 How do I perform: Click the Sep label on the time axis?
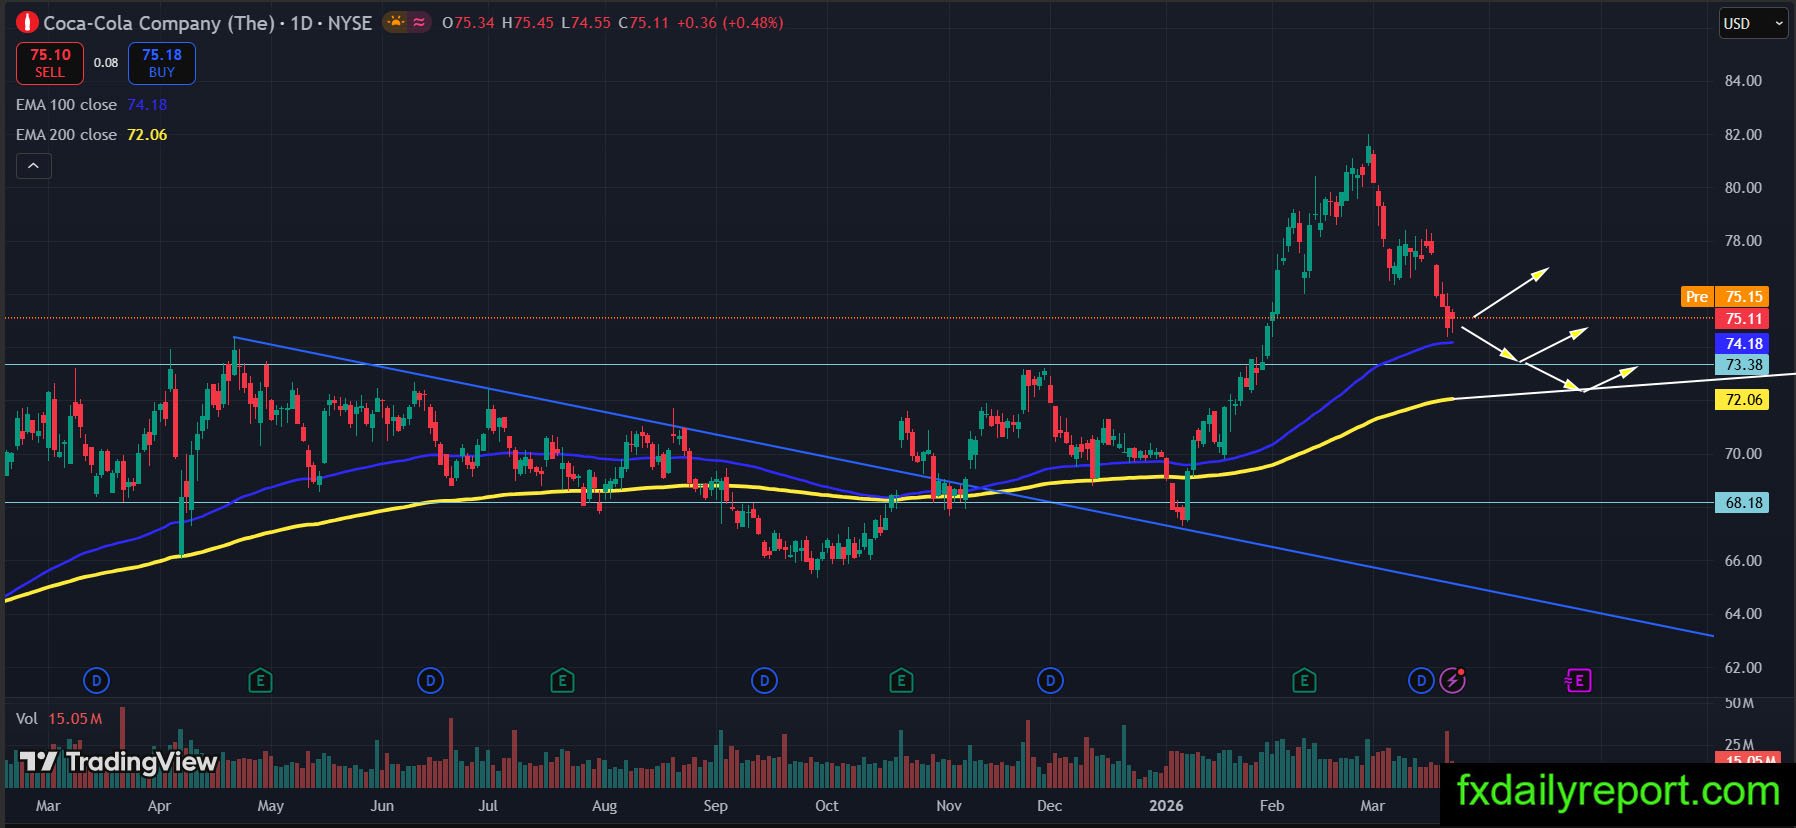pyautogui.click(x=715, y=806)
